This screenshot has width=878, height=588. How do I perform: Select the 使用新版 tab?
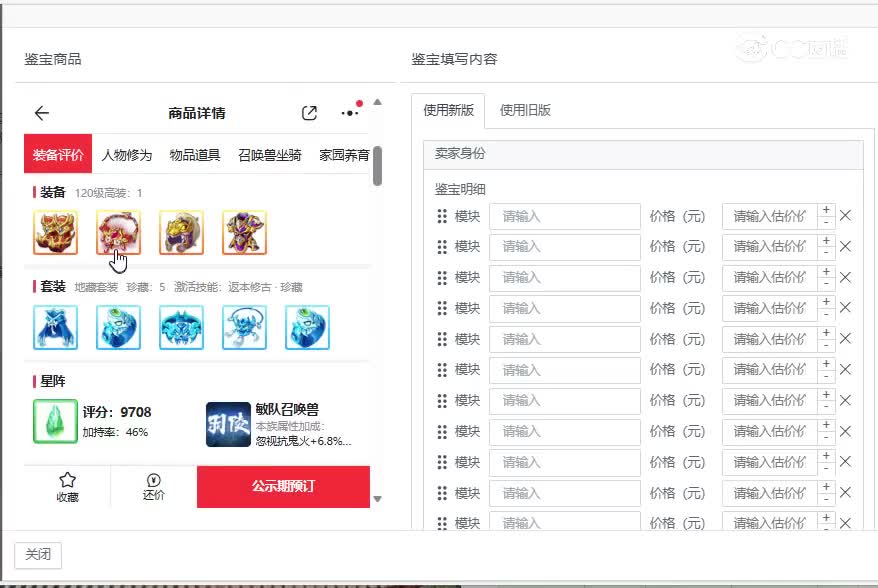pos(449,110)
